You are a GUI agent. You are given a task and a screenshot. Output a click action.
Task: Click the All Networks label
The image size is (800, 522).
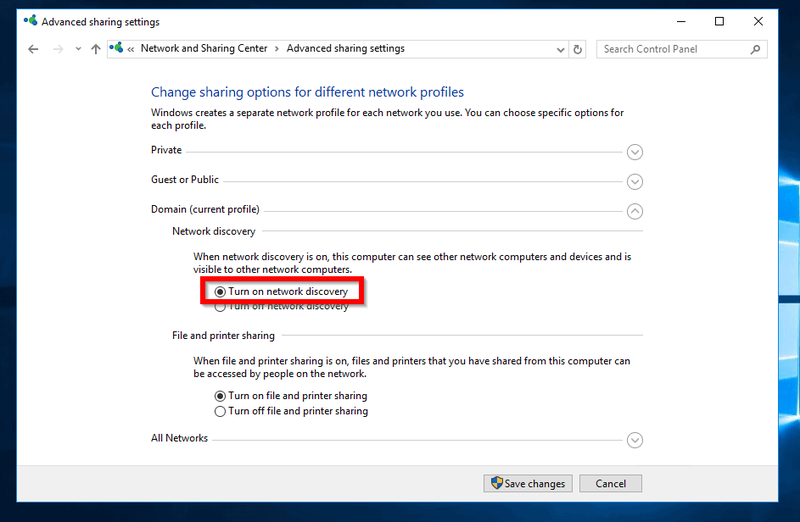point(179,438)
